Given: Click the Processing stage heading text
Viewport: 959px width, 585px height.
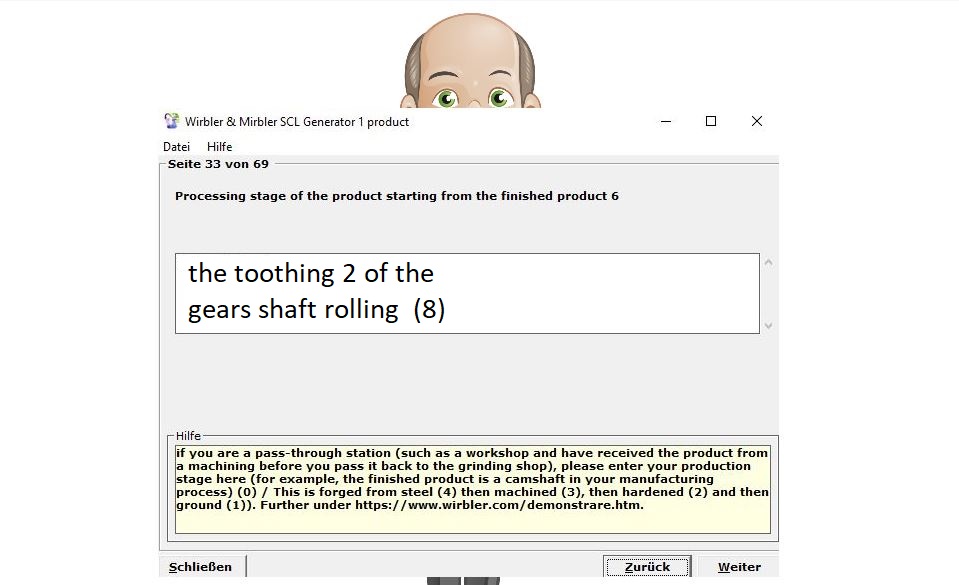Looking at the screenshot, I should point(396,196).
